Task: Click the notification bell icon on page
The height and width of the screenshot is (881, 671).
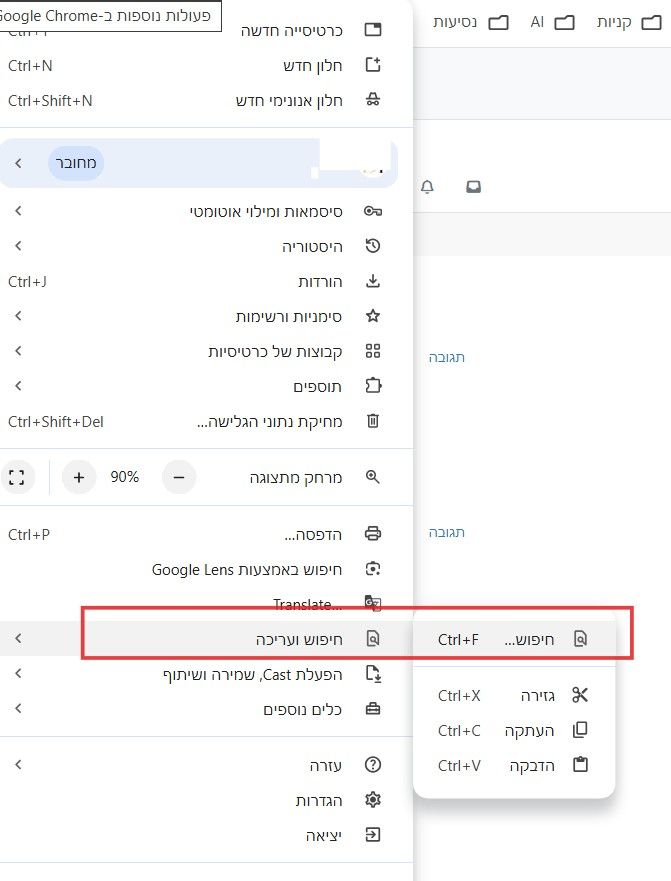Action: (x=427, y=187)
